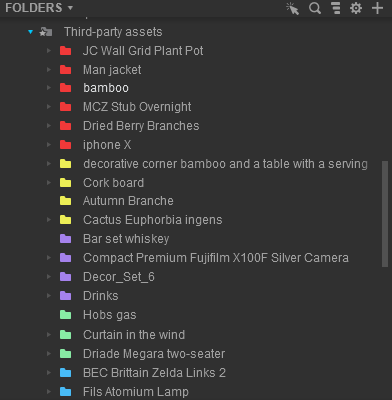Screen dimensions: 392x400
Task: Open the folders settings gear icon
Action: [x=356, y=8]
